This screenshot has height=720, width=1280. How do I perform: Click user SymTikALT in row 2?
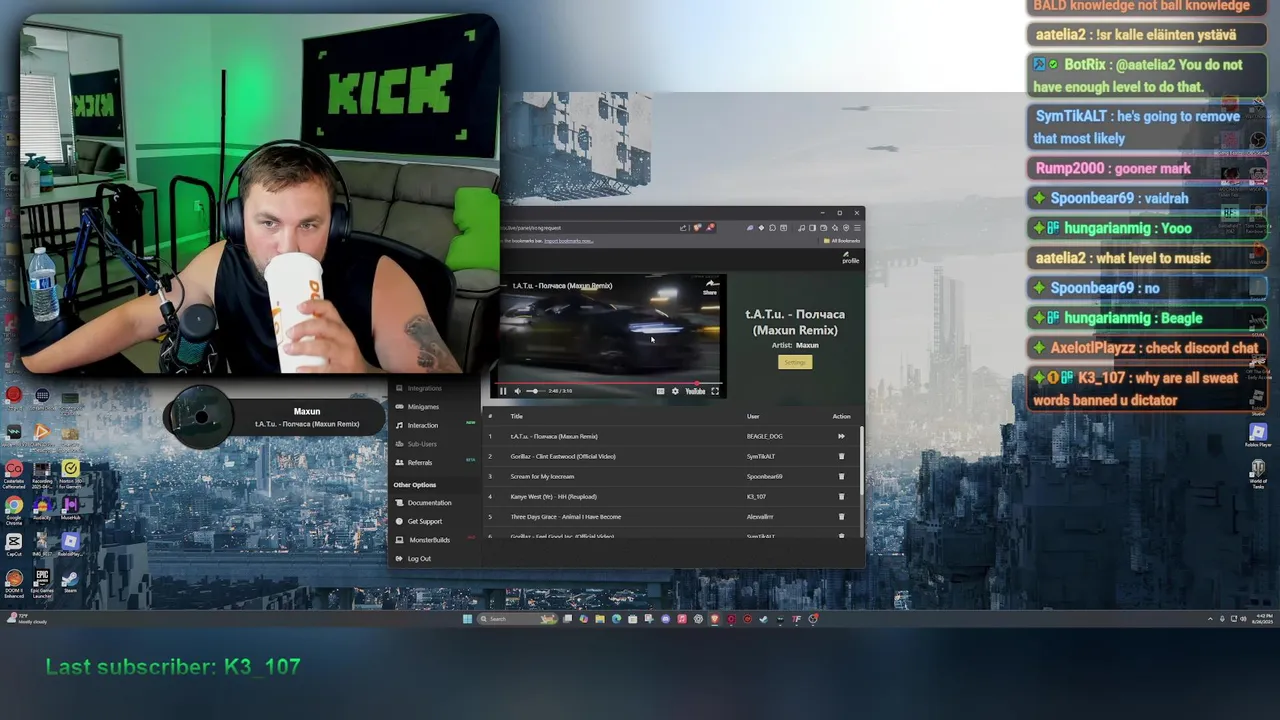(761, 456)
